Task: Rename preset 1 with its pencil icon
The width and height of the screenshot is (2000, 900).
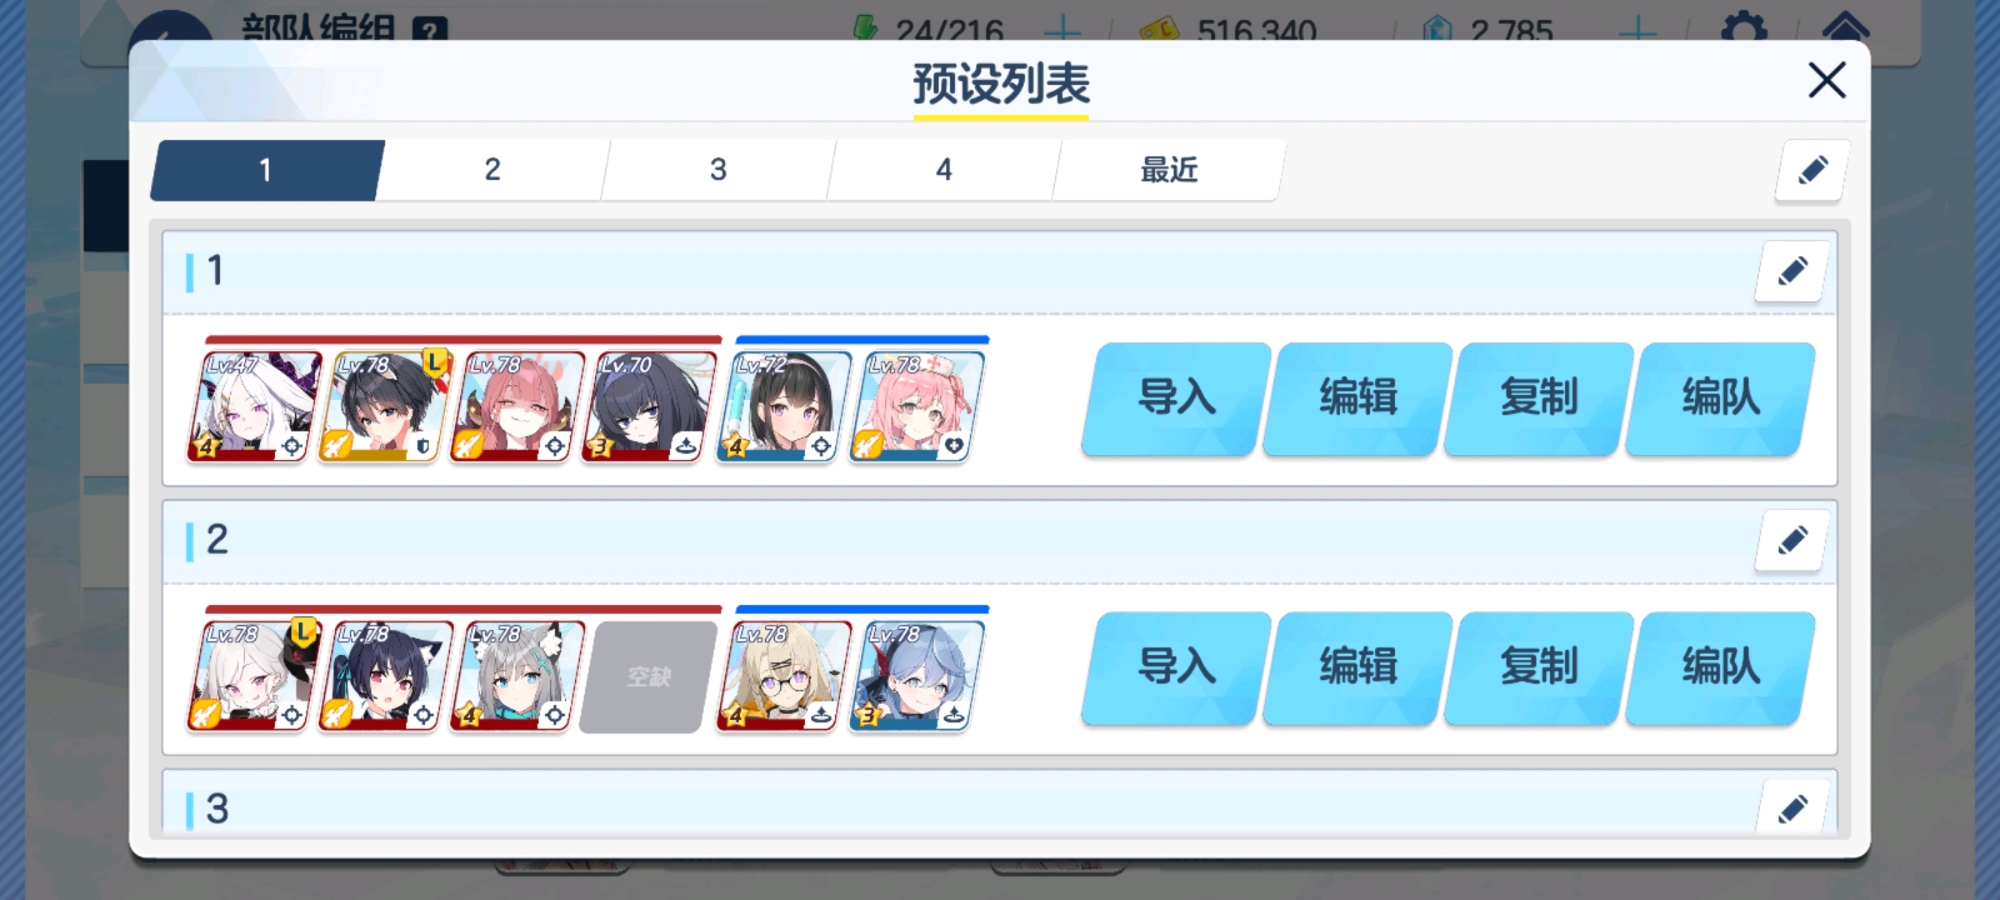Action: (1792, 270)
